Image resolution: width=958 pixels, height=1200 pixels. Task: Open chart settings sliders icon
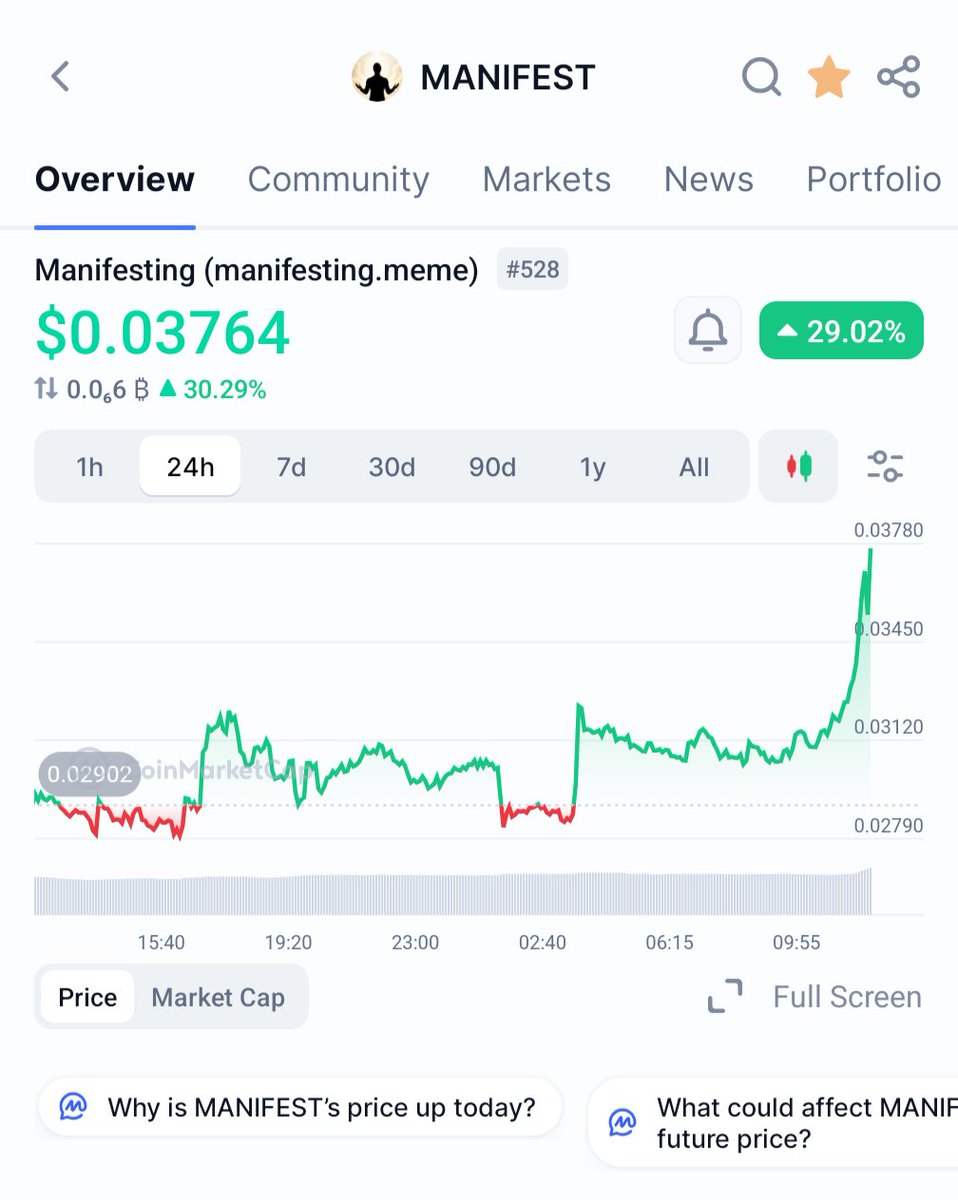[x=885, y=466]
